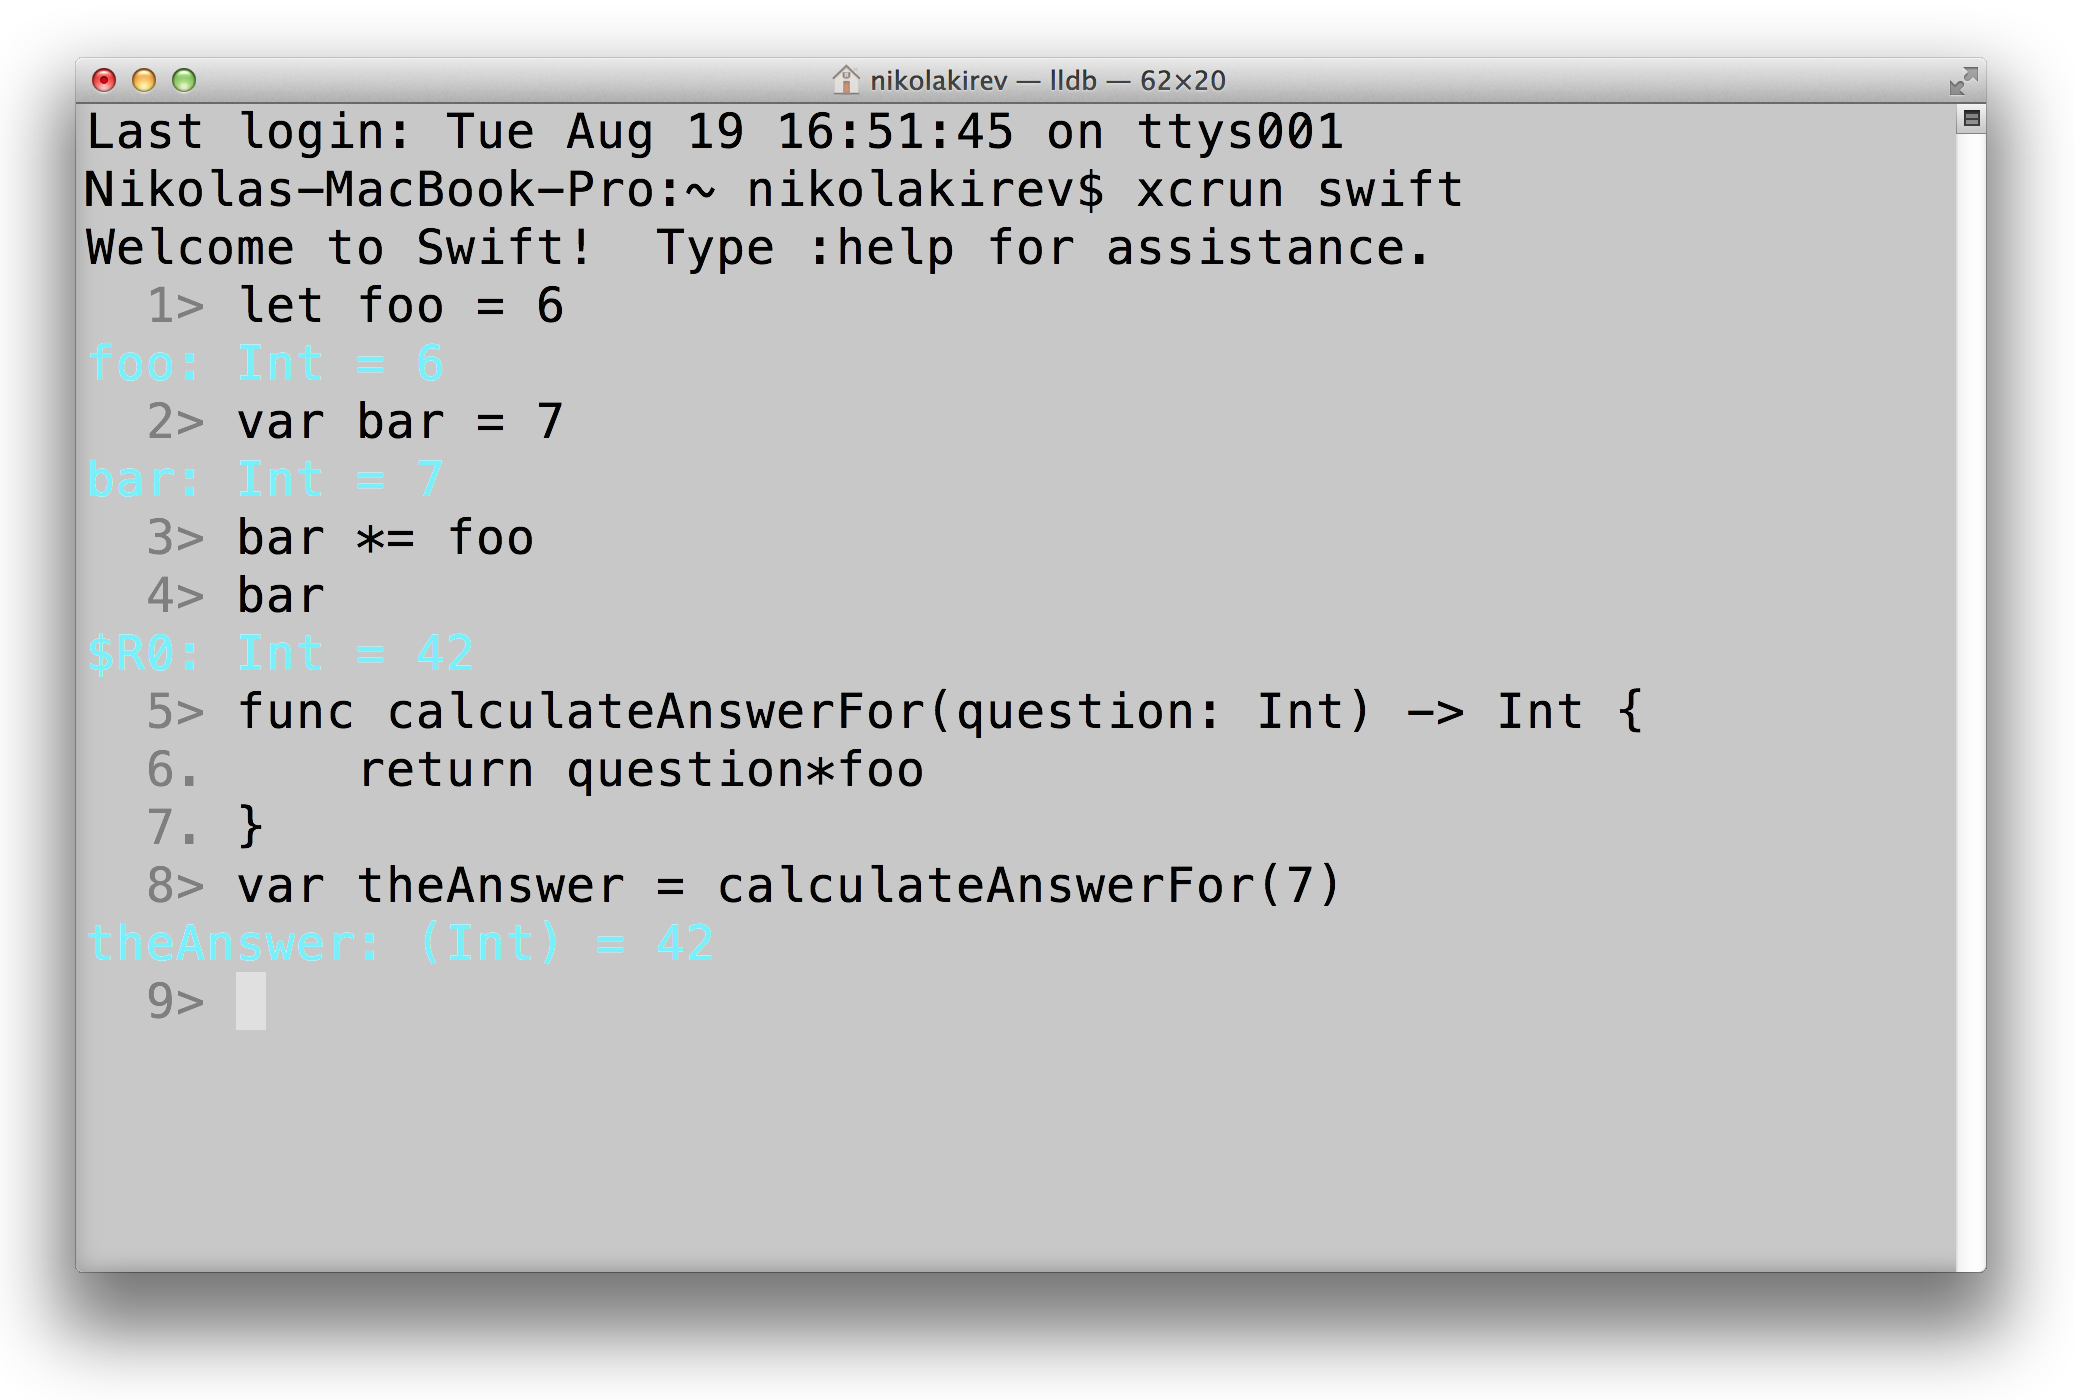Click the cyan "$R0: Int = 42" result
Image resolution: width=2074 pixels, height=1400 pixels.
coord(280,654)
